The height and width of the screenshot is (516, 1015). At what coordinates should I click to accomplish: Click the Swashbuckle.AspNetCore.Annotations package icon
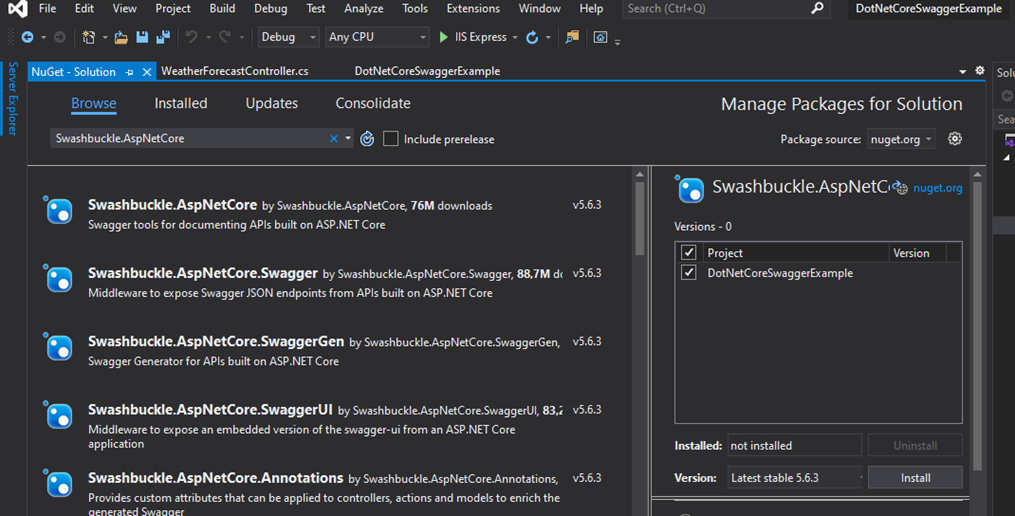tap(59, 485)
